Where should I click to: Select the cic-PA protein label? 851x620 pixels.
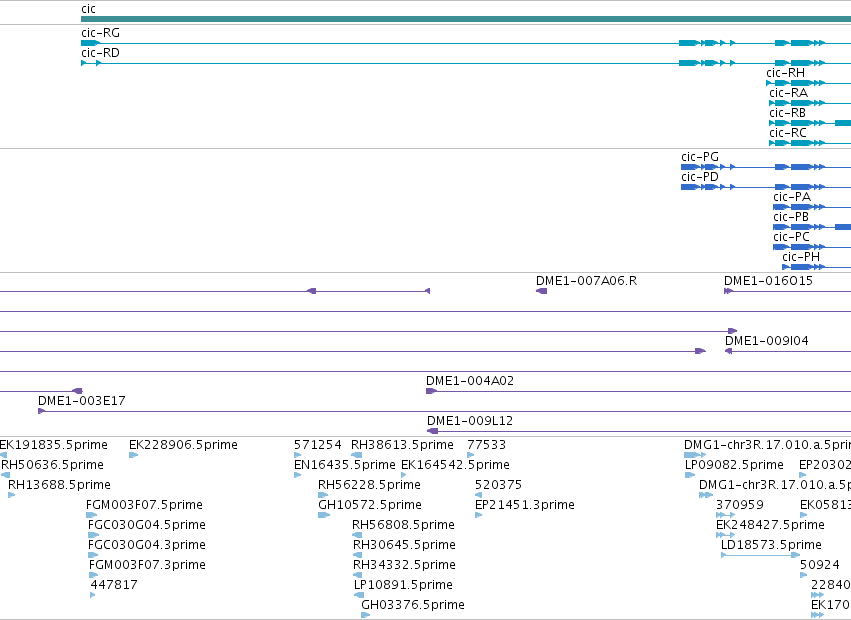[792, 197]
